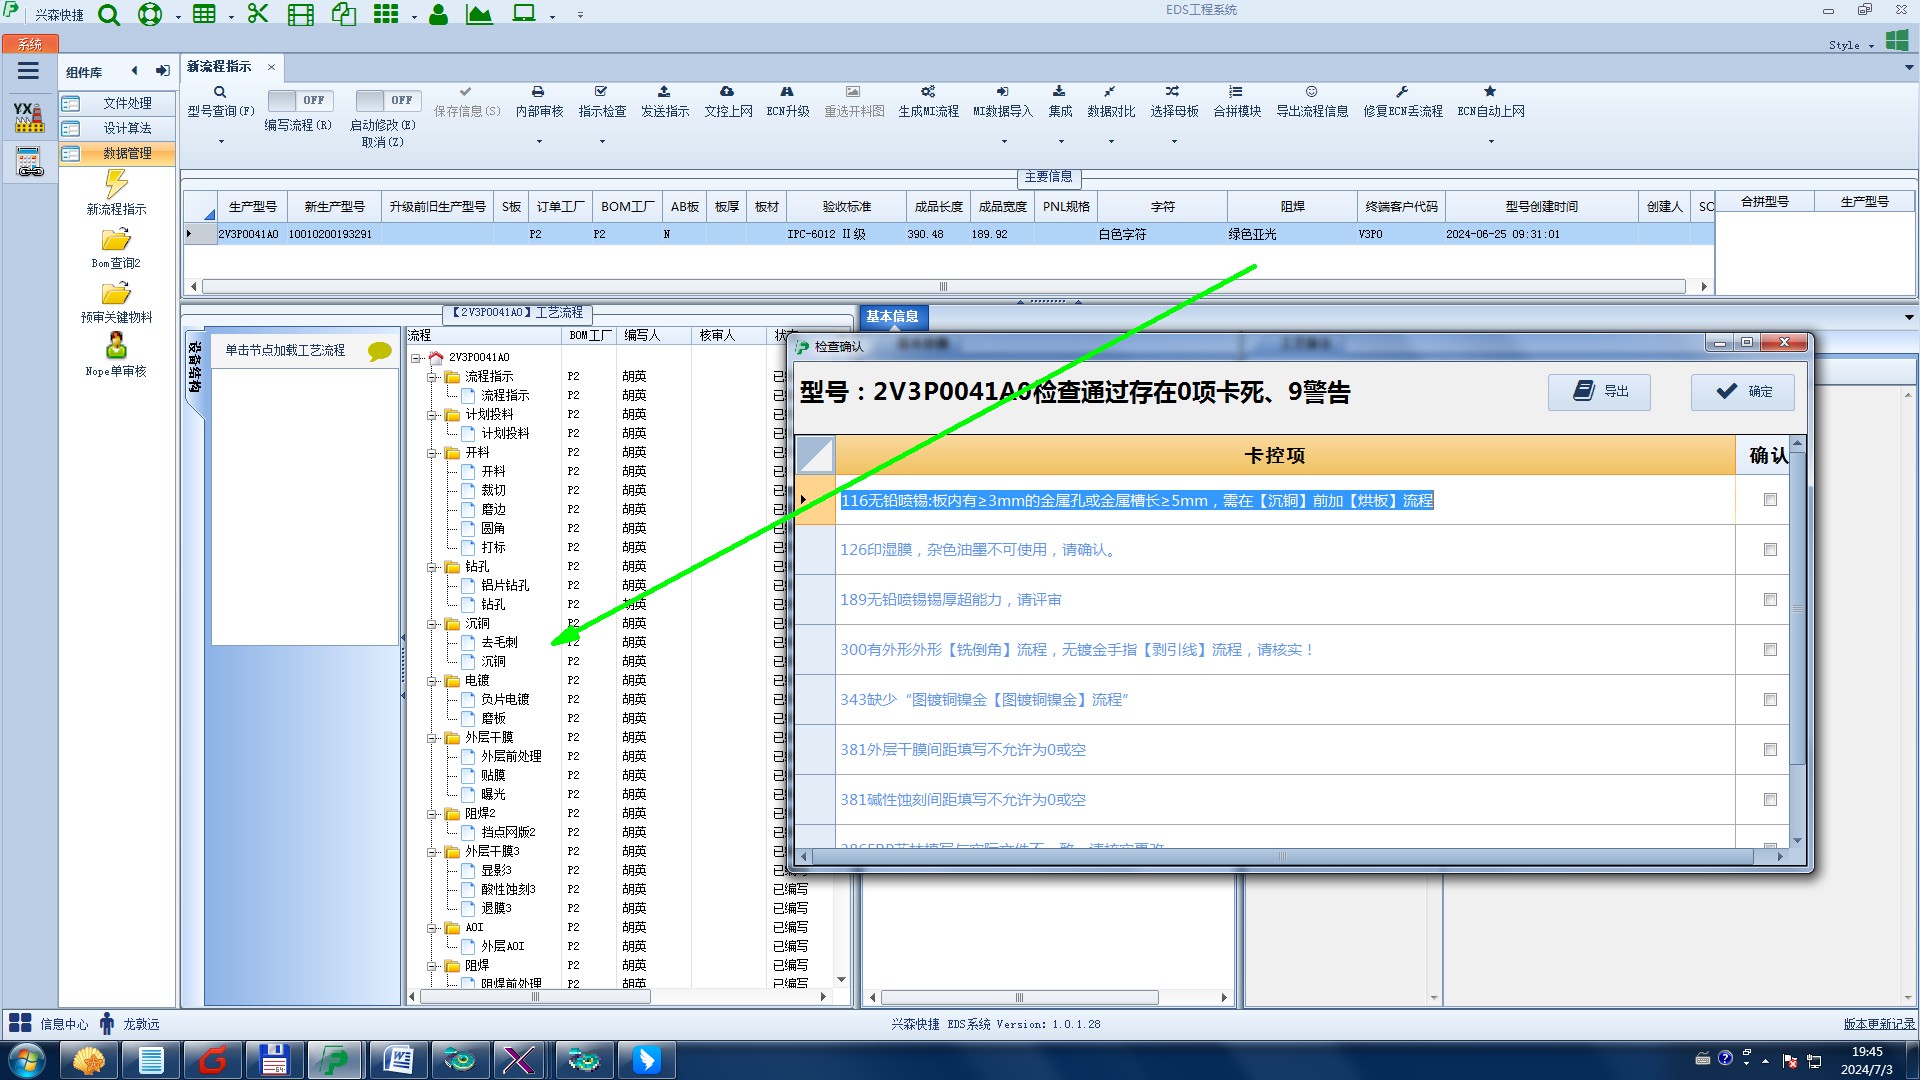Image resolution: width=1920 pixels, height=1080 pixels.
Task: Check the confirm box for item 126印湿膜
Action: (x=1770, y=550)
